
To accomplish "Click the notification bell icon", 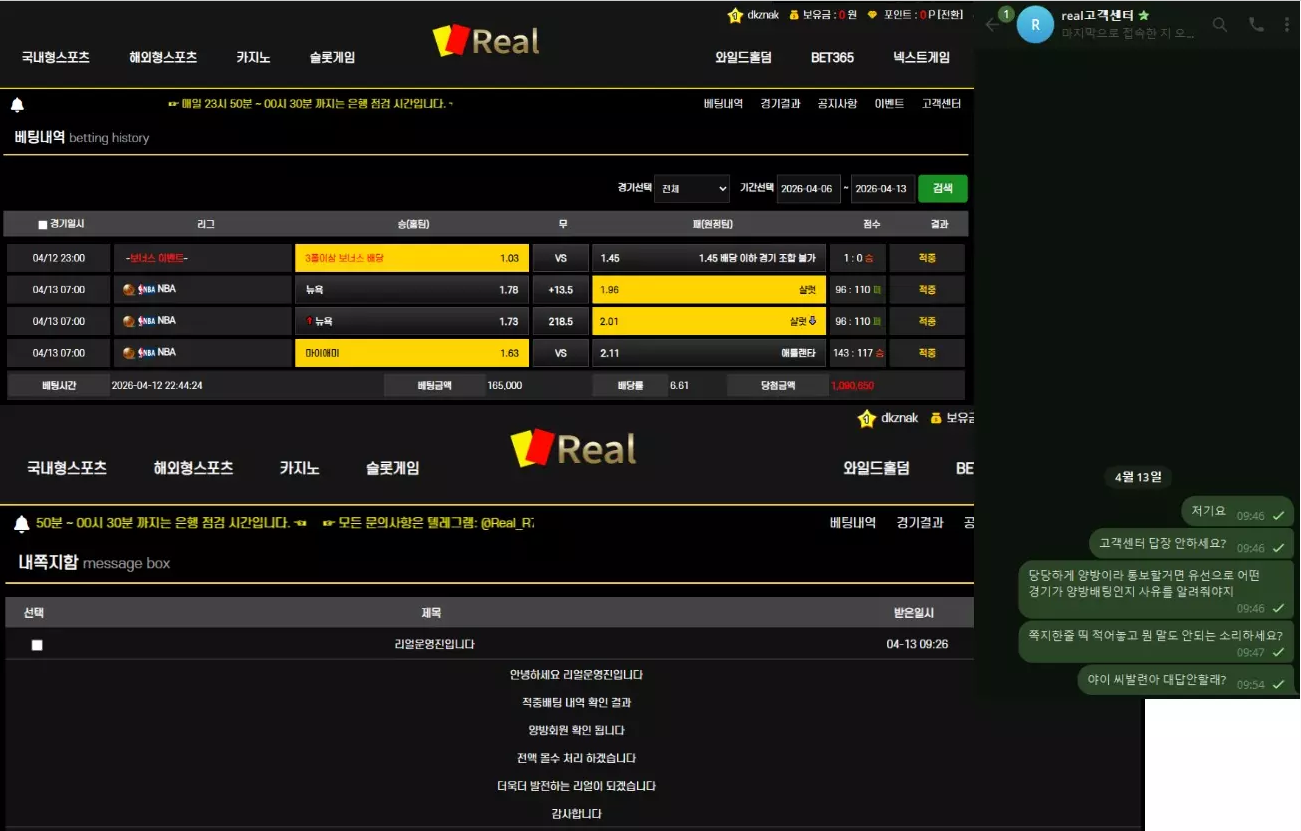I will (17, 105).
